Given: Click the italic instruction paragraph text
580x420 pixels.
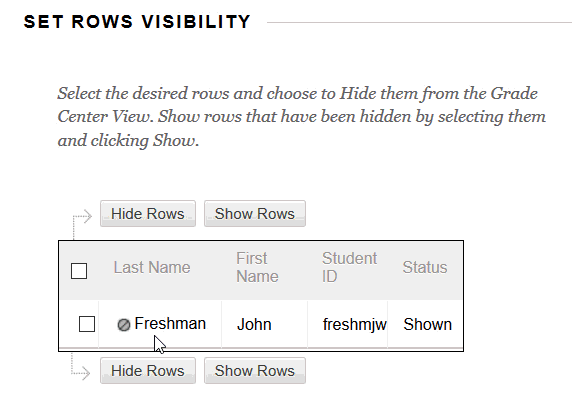Looking at the screenshot, I should click(301, 117).
